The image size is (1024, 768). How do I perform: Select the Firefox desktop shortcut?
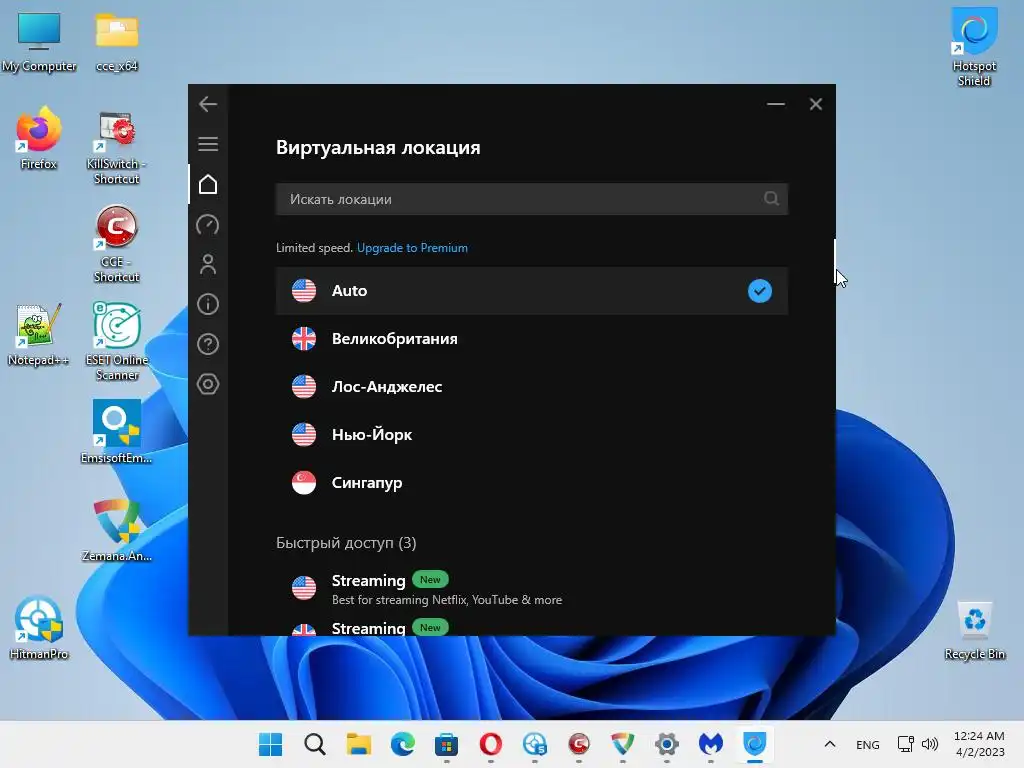point(39,138)
